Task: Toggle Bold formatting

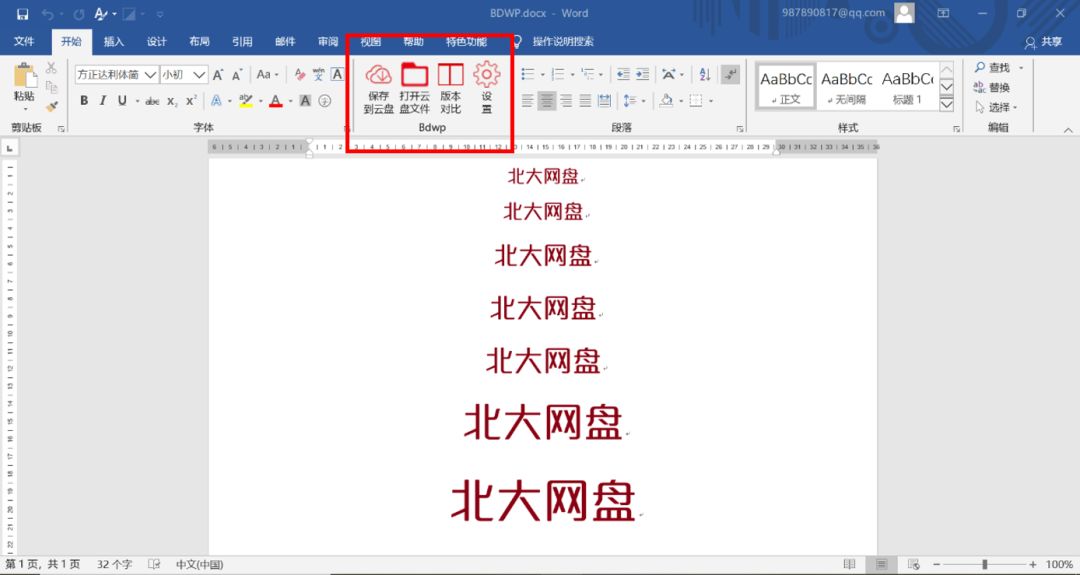Action: [84, 101]
